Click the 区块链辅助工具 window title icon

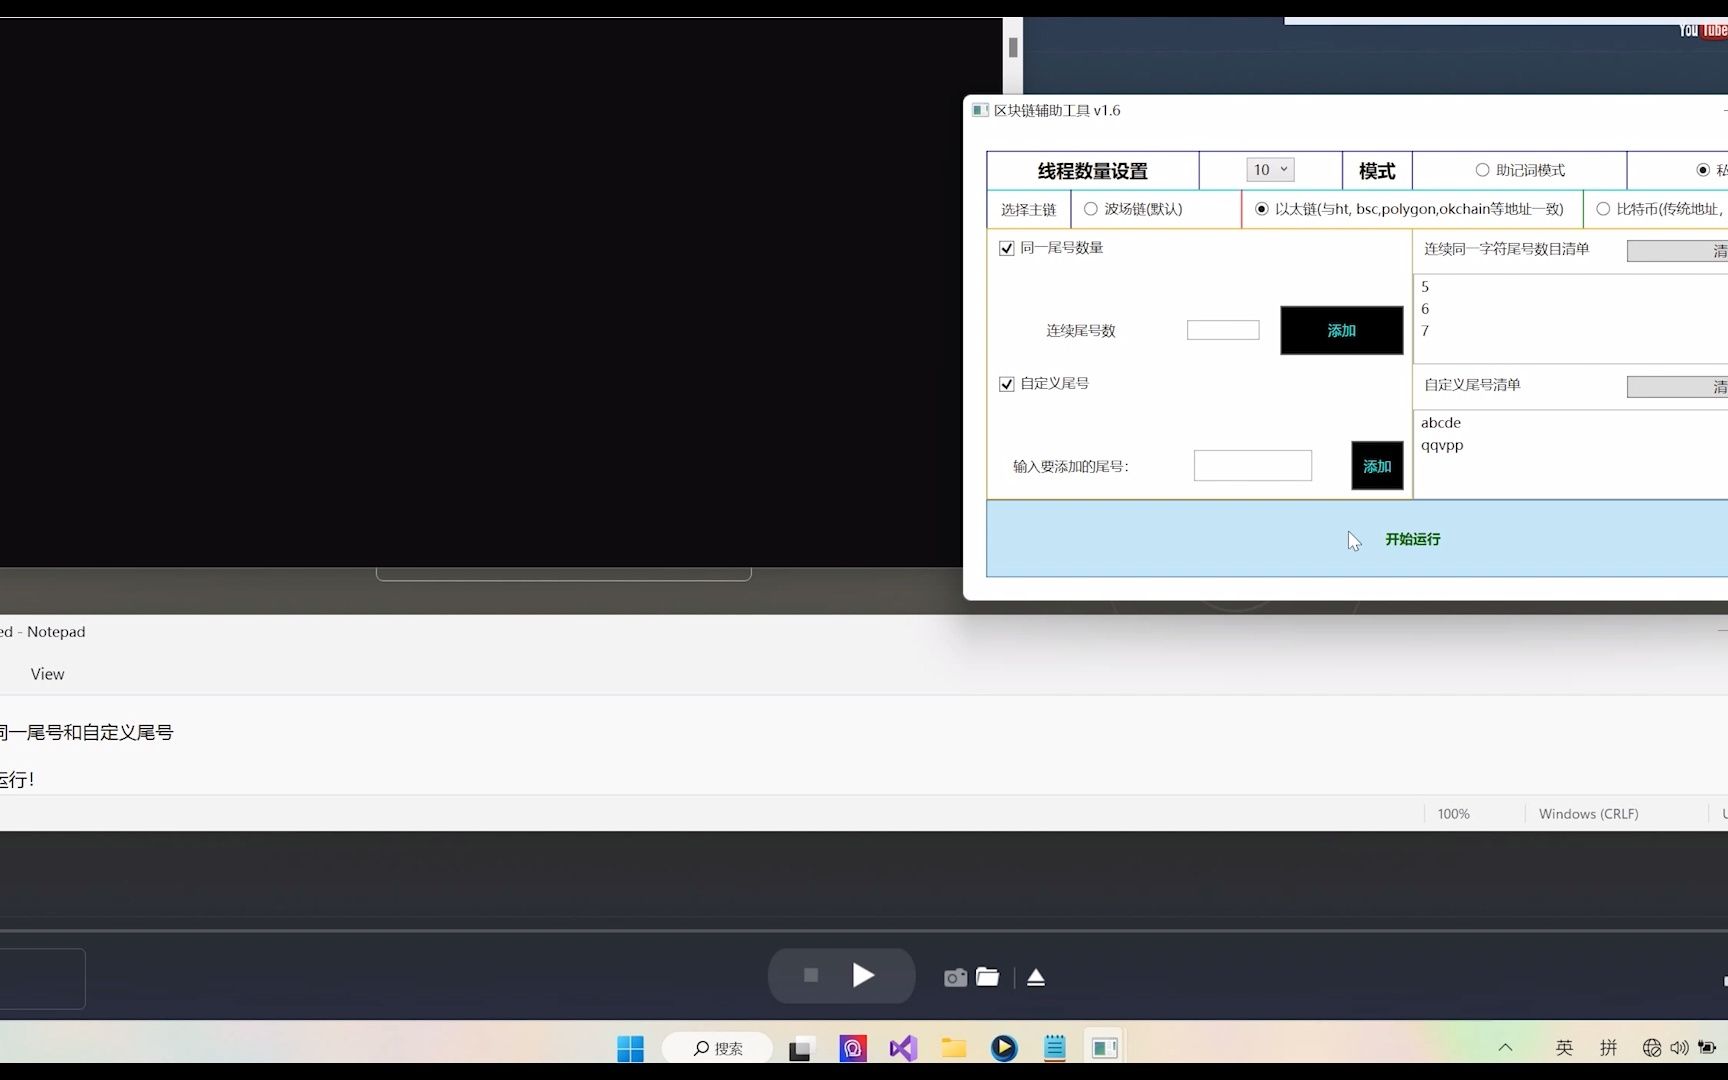click(980, 110)
